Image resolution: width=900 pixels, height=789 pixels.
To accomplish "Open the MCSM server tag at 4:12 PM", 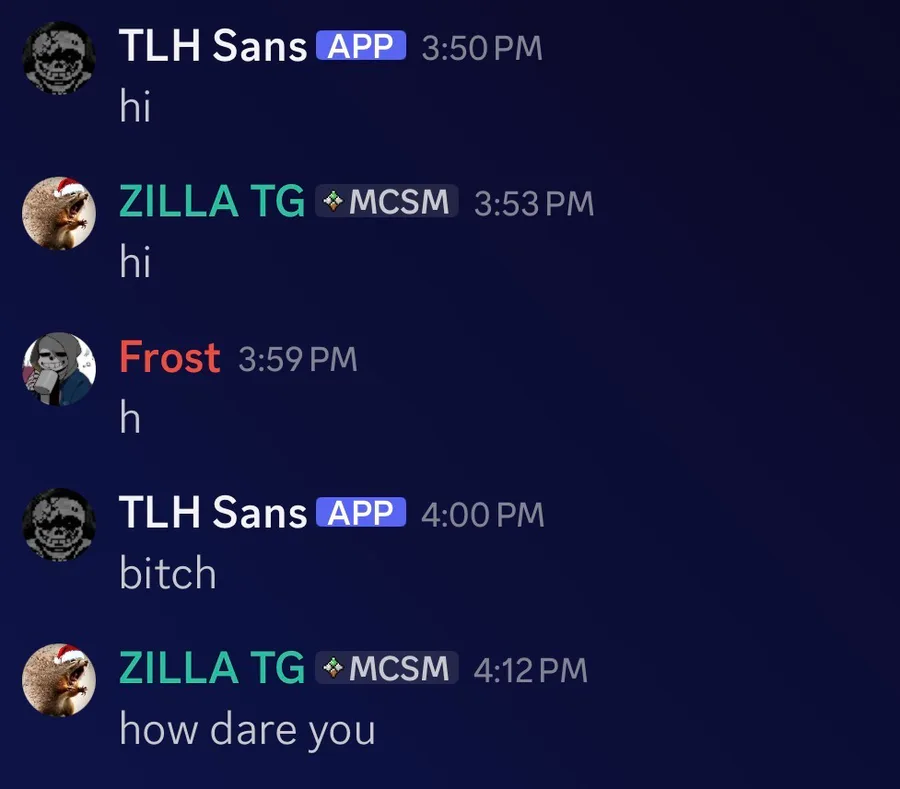I will pos(387,668).
